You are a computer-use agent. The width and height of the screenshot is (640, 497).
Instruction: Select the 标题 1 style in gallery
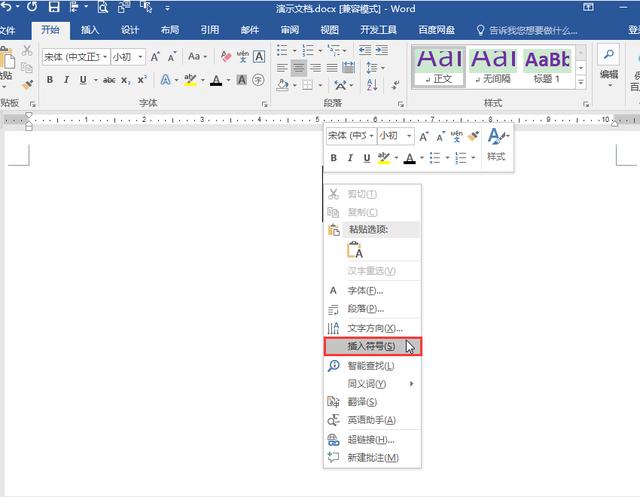pos(546,64)
